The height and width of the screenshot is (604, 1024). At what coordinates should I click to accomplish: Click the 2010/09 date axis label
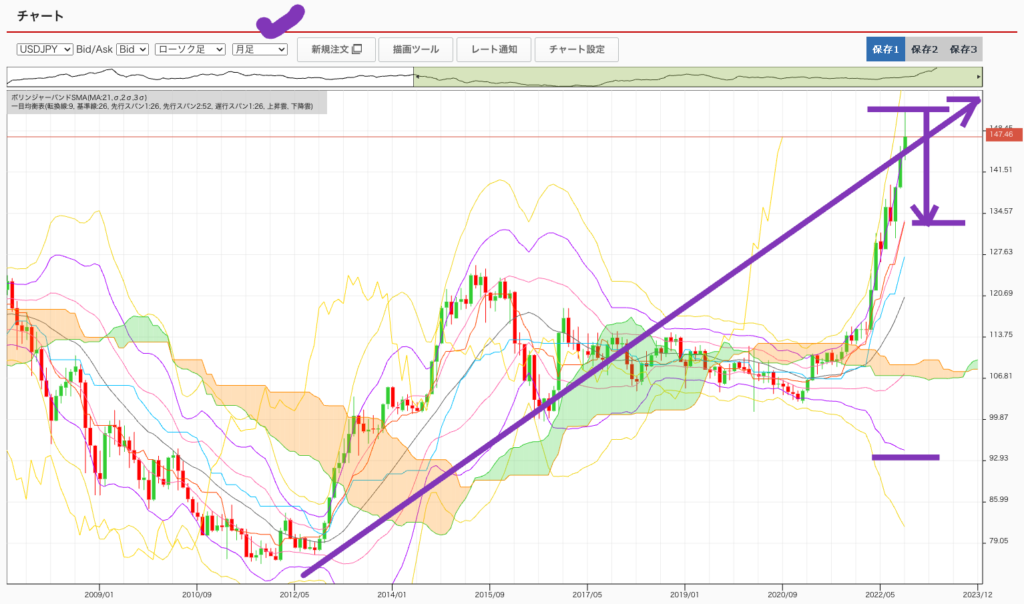(197, 595)
